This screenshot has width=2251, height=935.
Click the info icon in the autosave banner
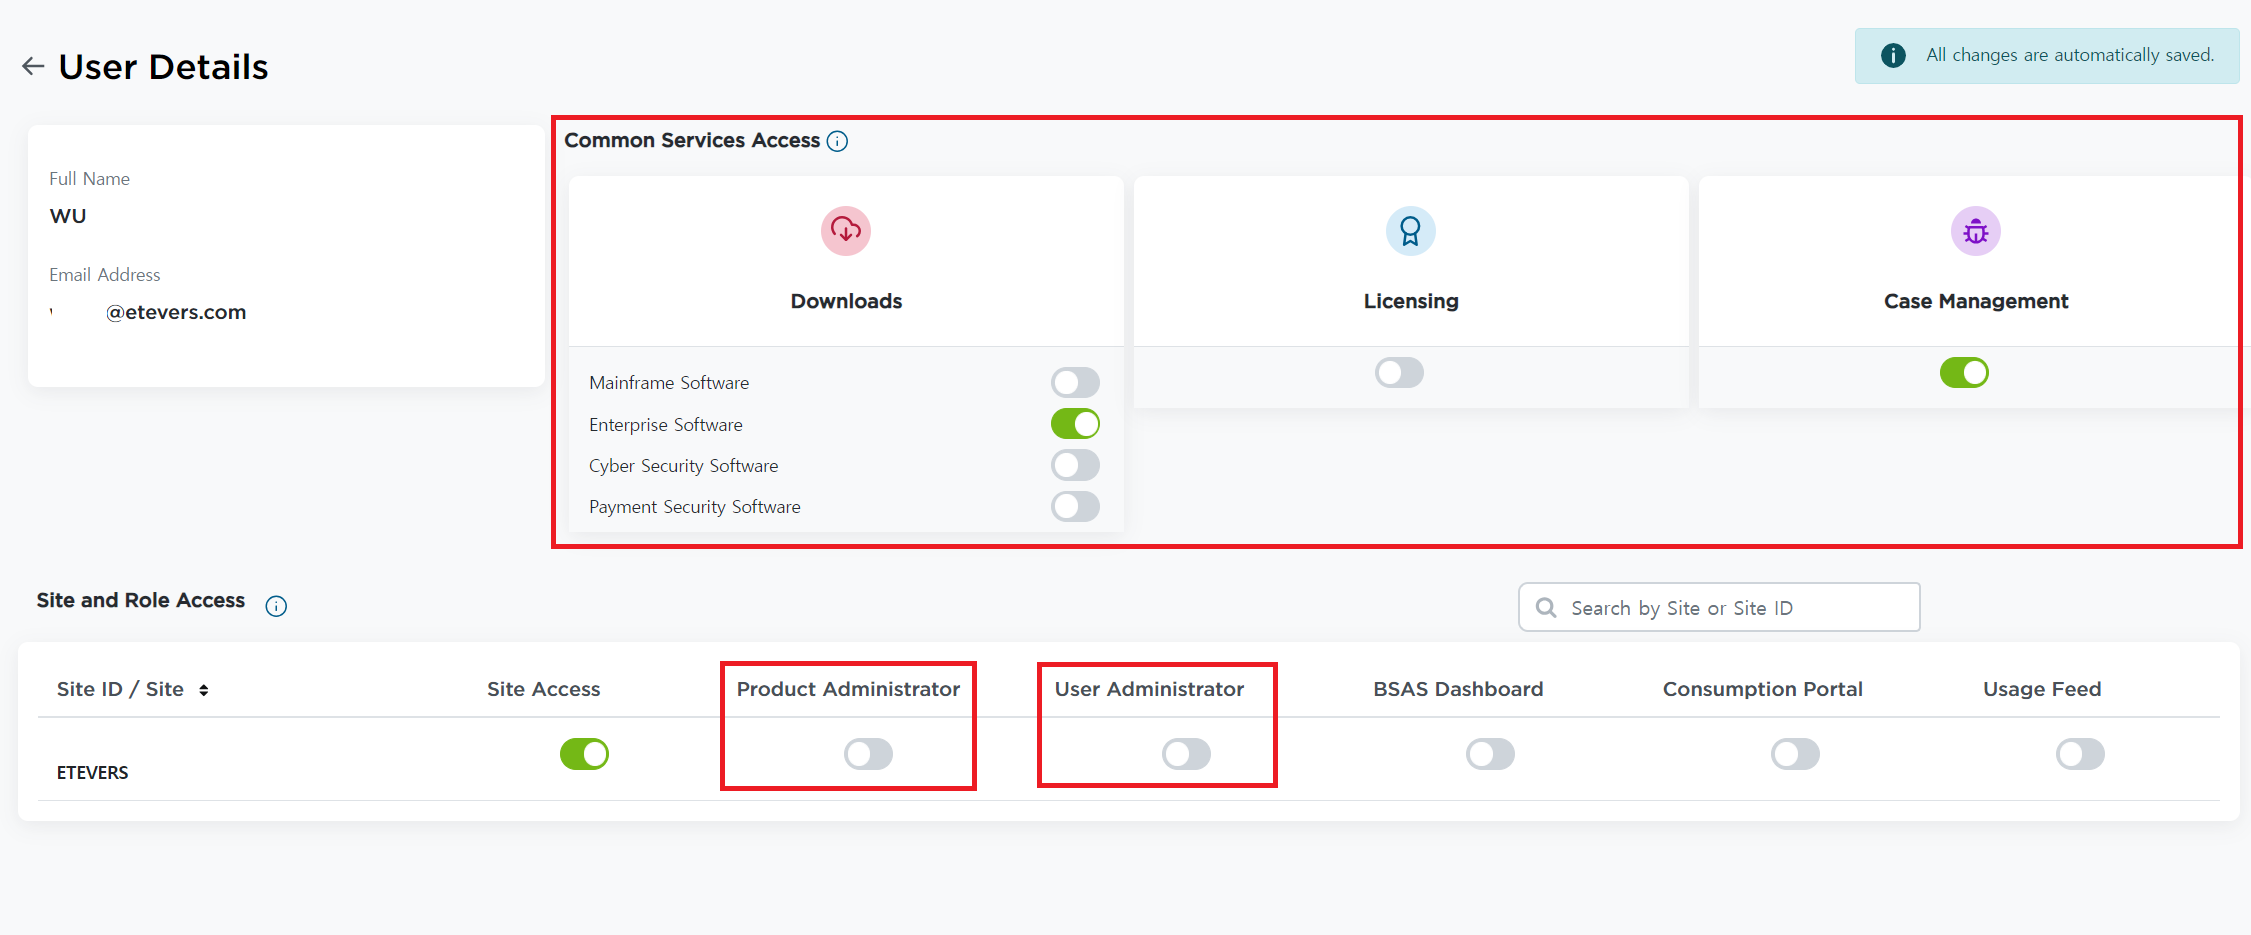(x=1892, y=56)
